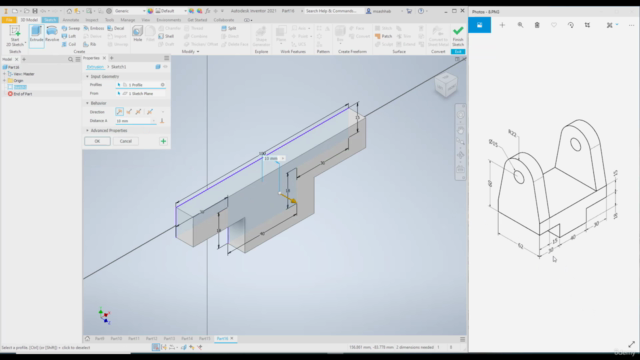Collapse the Input Geometry section
This screenshot has width=640, height=360.
(87, 76)
